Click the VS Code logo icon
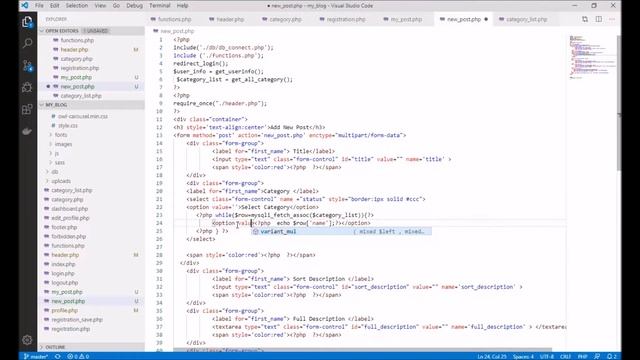Viewport: 640px width, 360px height. 25,6
